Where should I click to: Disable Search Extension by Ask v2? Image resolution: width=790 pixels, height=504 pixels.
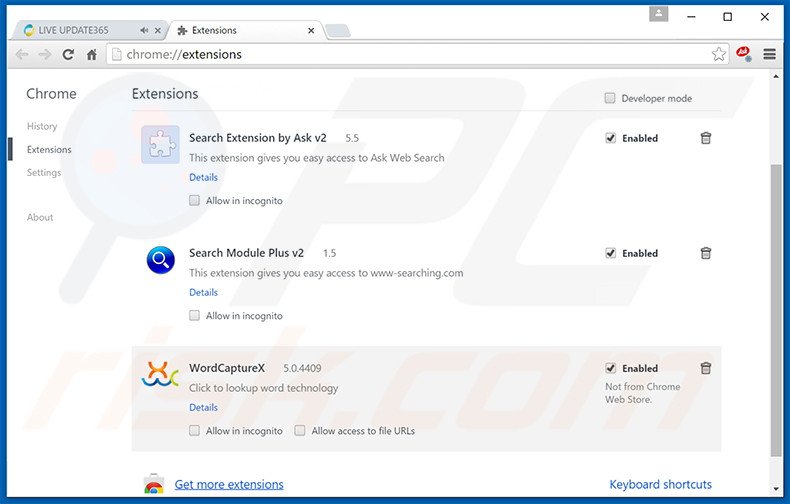610,138
